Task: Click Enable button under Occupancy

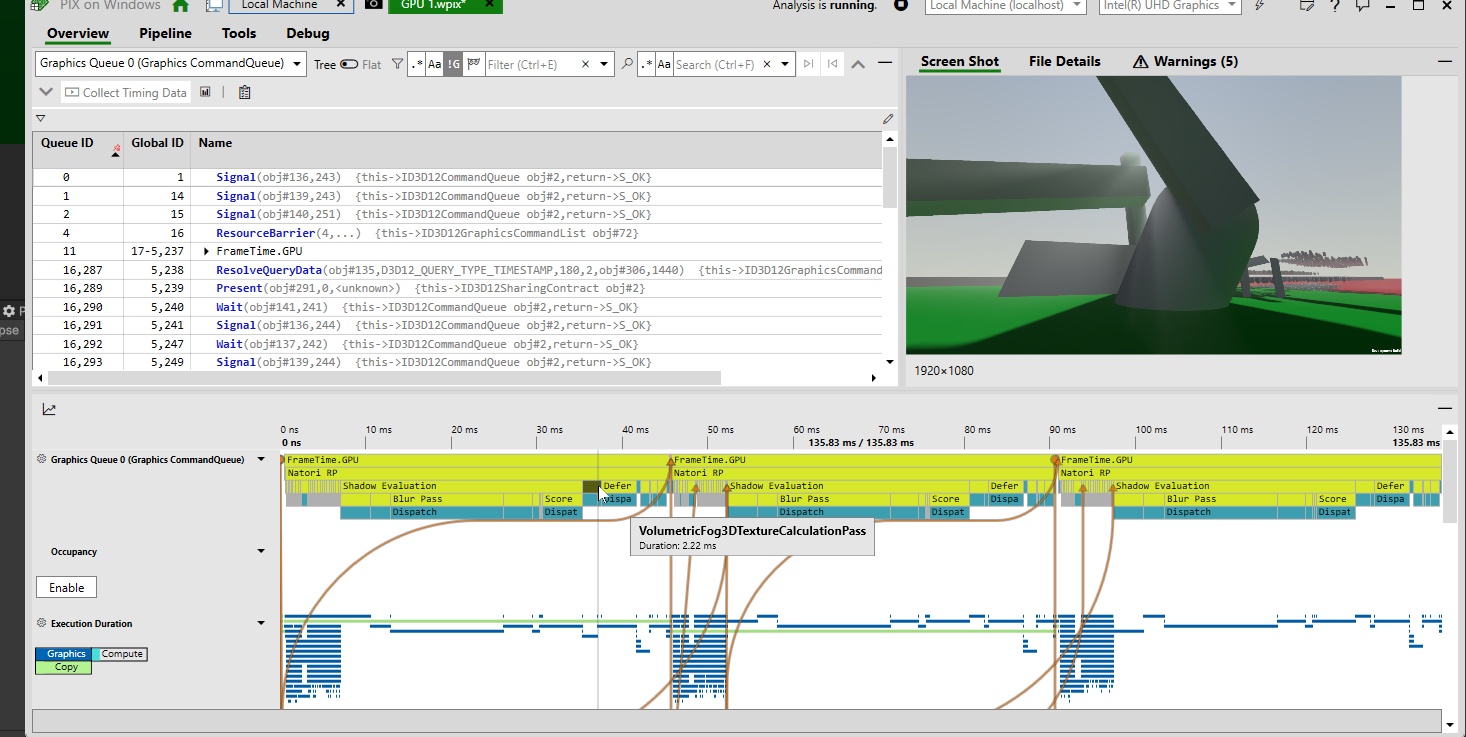Action: (67, 587)
